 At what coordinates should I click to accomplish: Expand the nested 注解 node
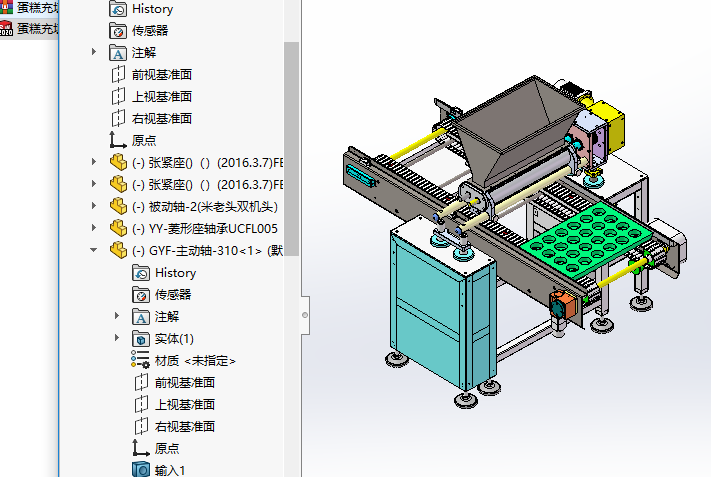117,316
